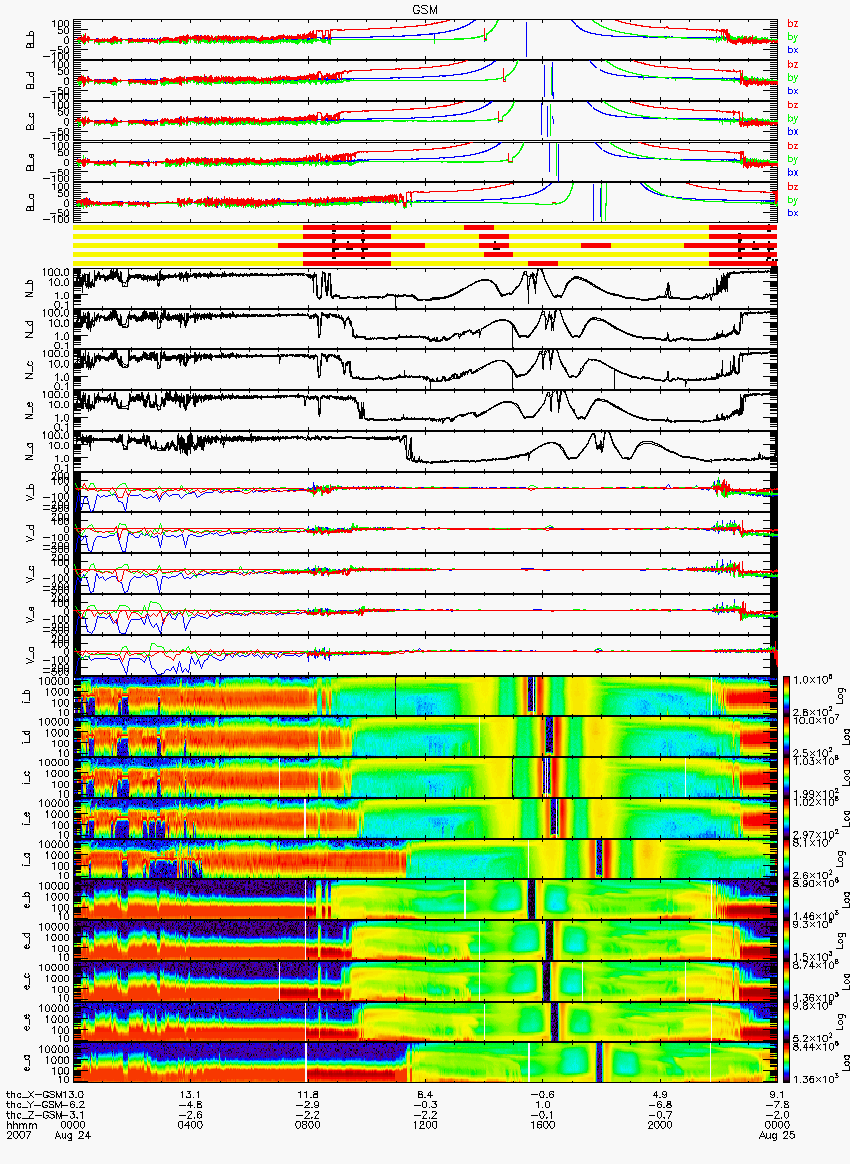Click the 1600 time tick label
This screenshot has height=1164, width=850.
click(x=543, y=1125)
